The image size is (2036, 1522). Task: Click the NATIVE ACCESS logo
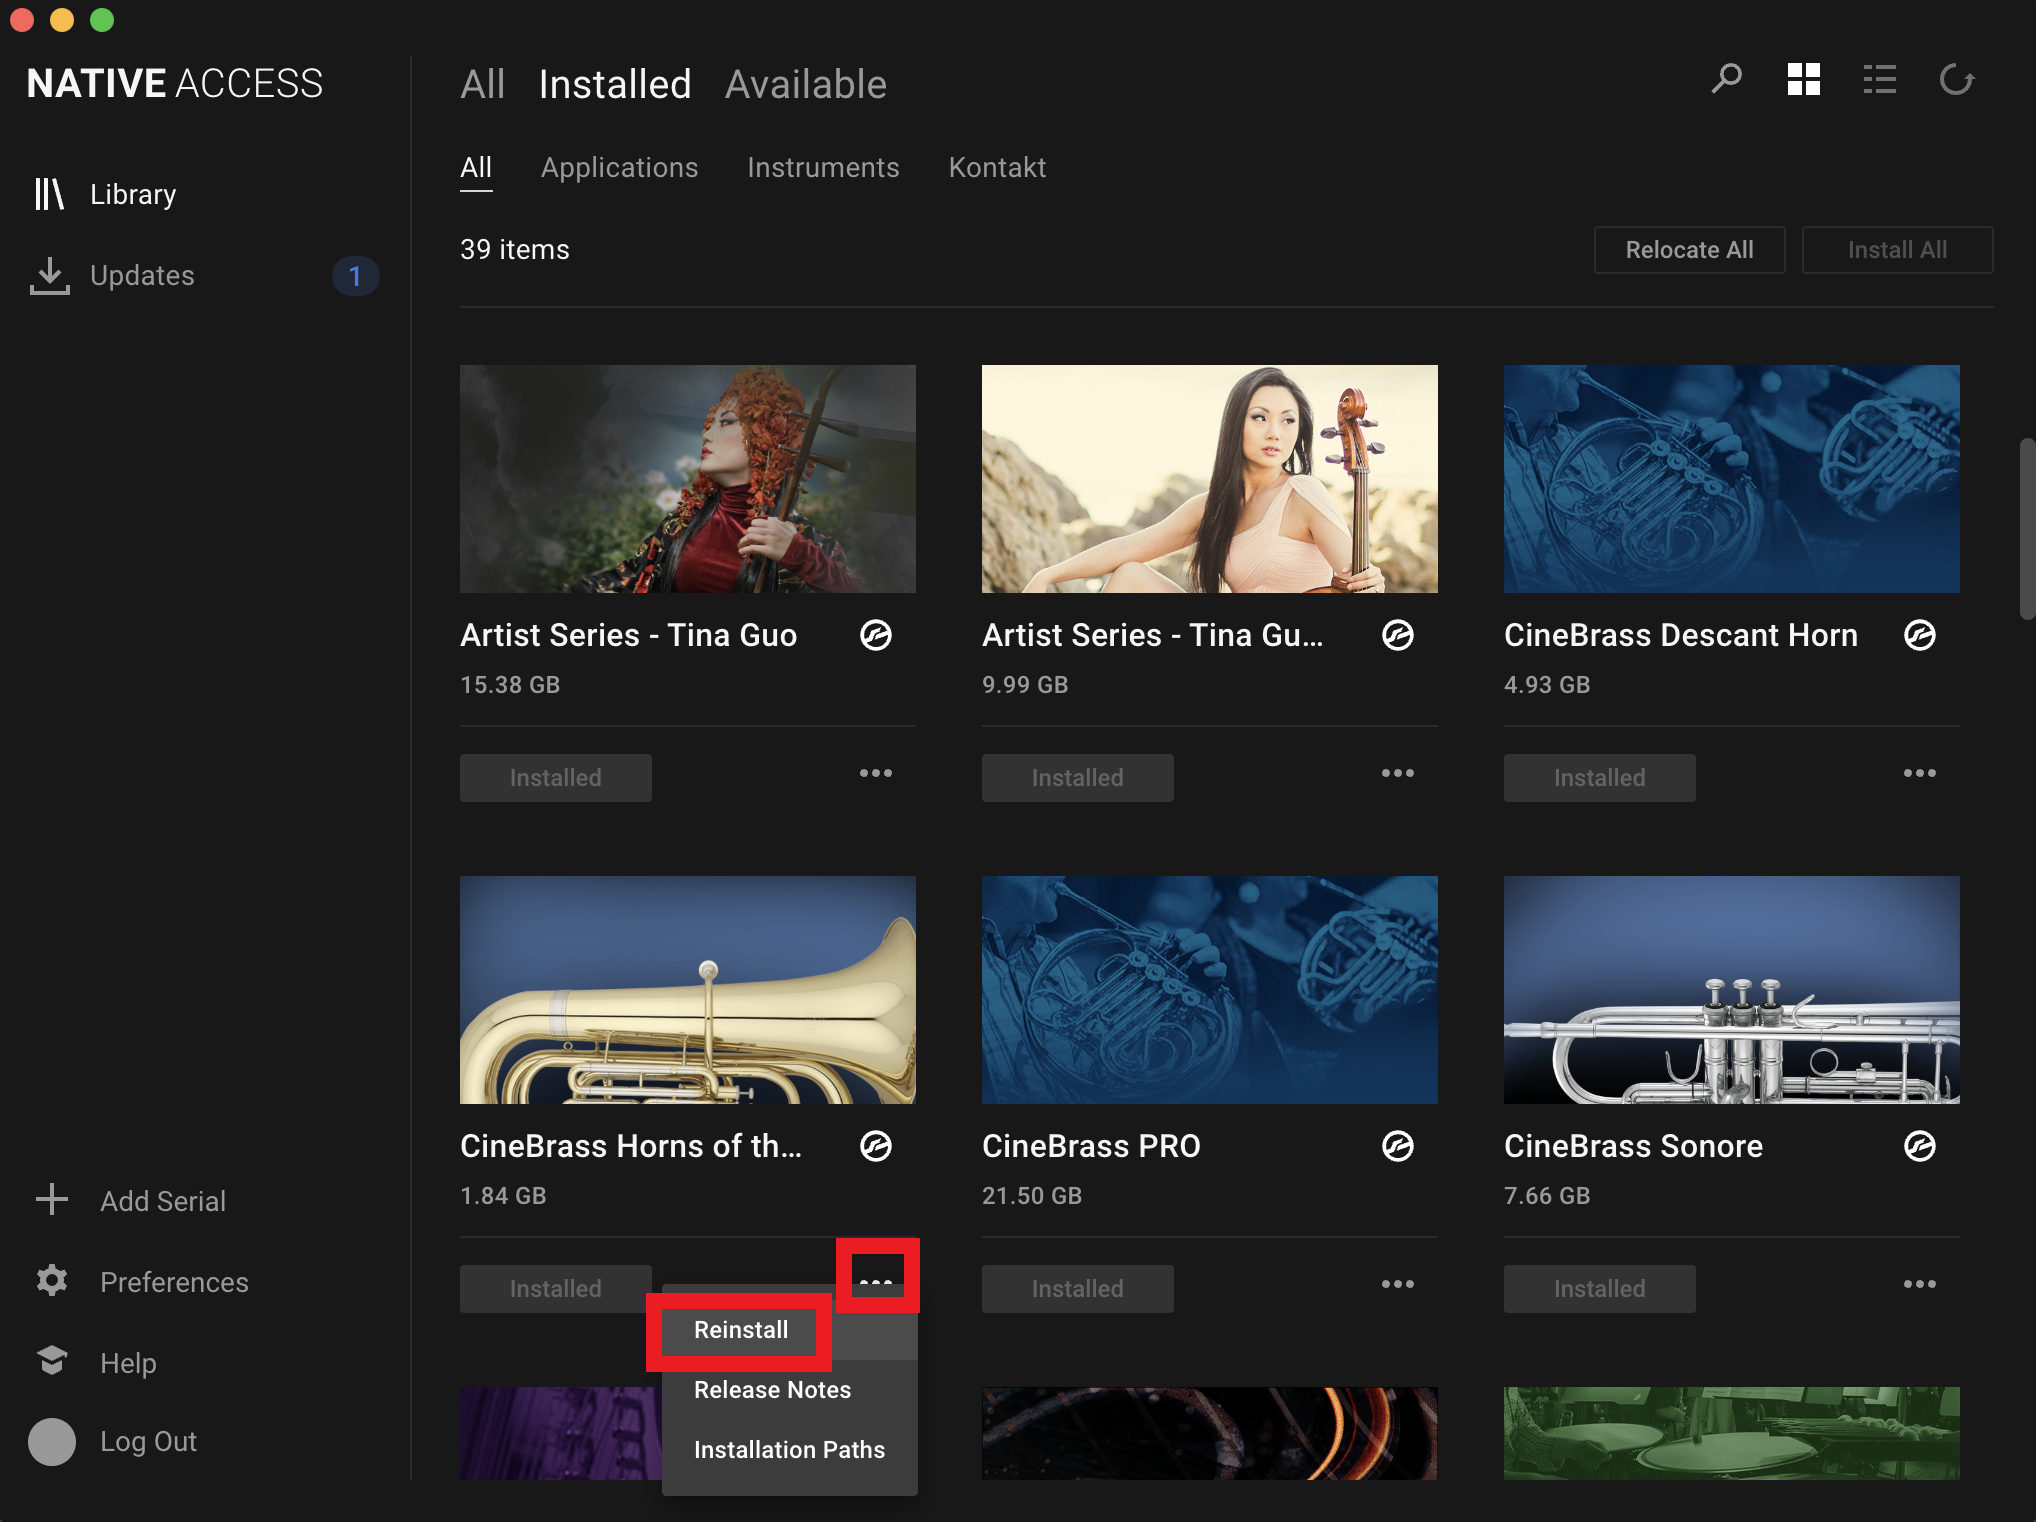click(175, 84)
